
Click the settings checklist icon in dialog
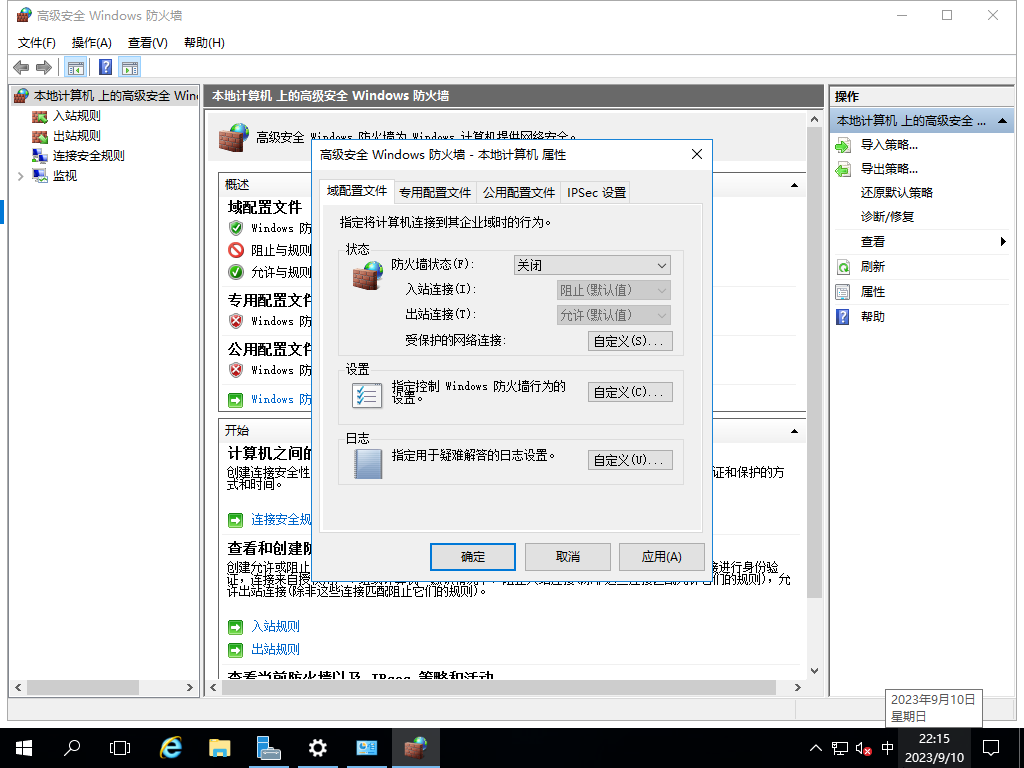366,394
